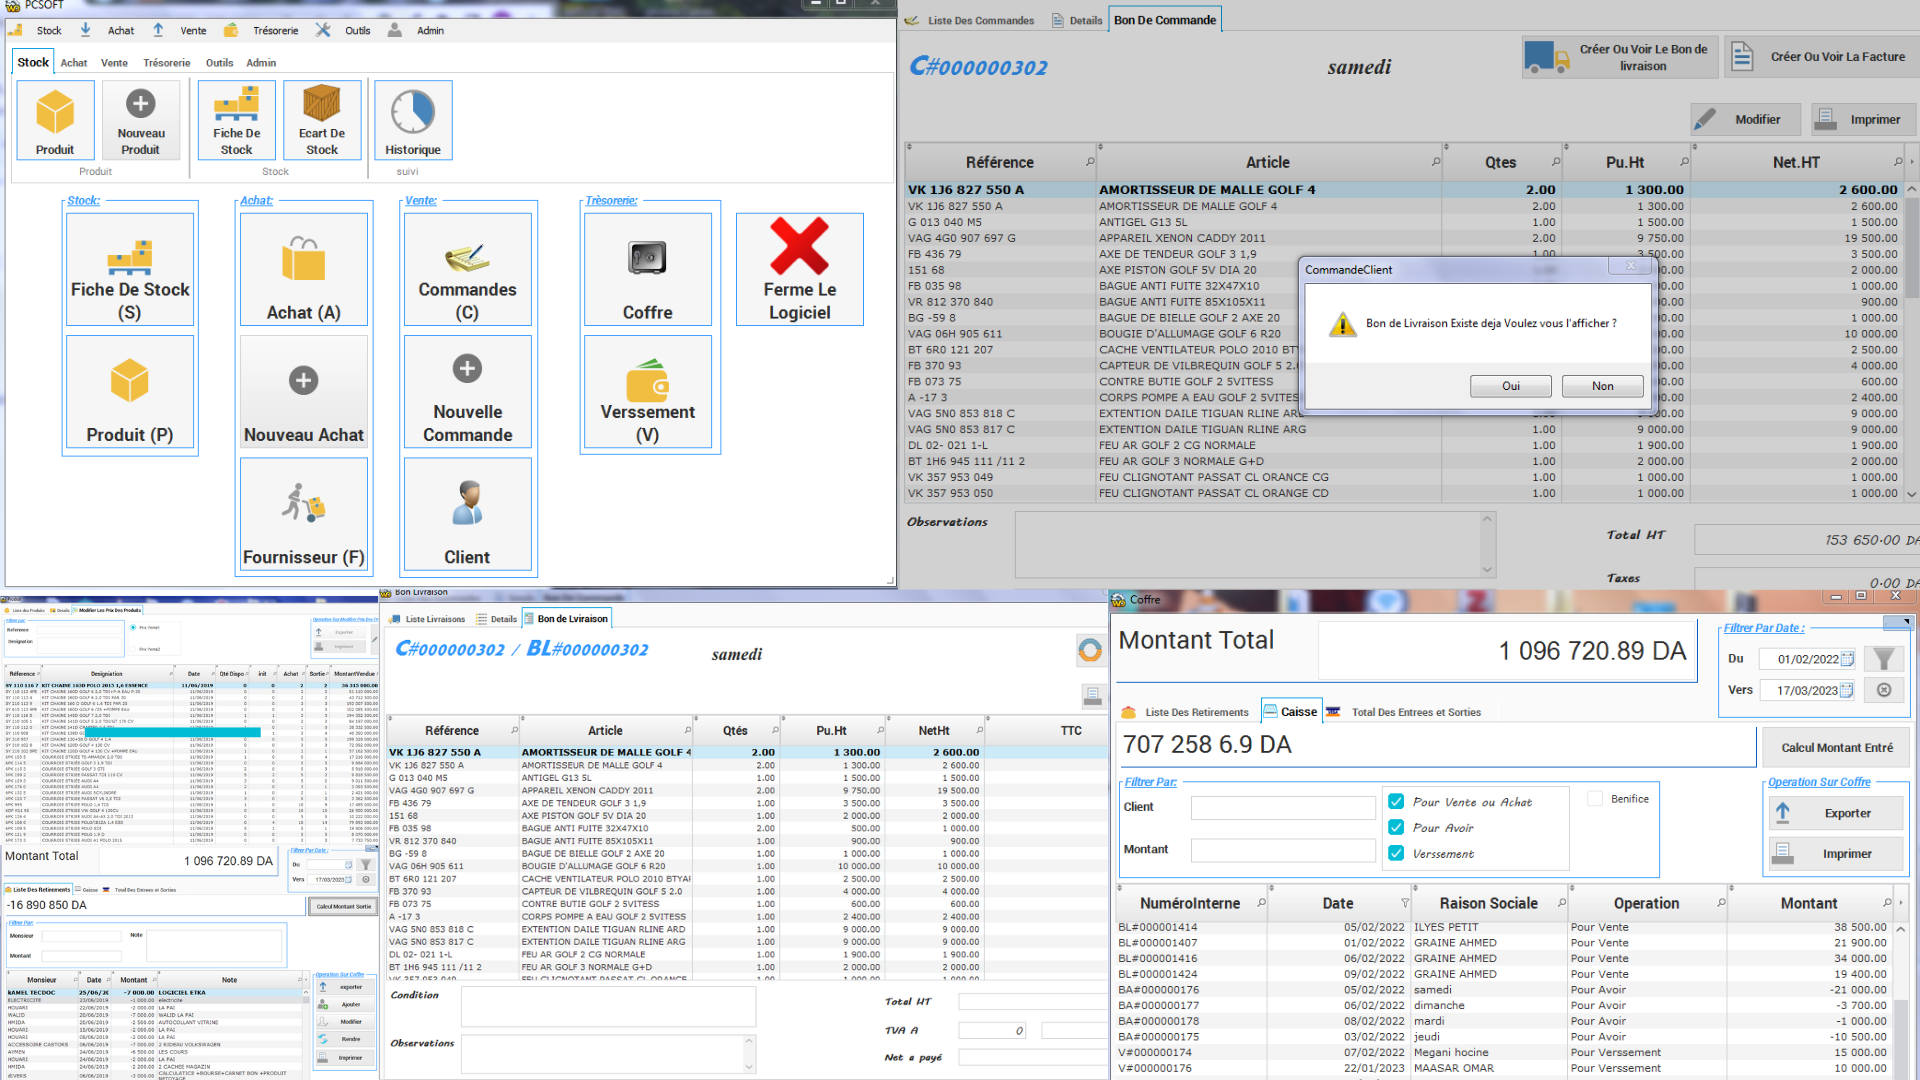Screen dimensions: 1920x1080
Task: Click the funnel filter icon in Coffre
Action: [x=1884, y=659]
